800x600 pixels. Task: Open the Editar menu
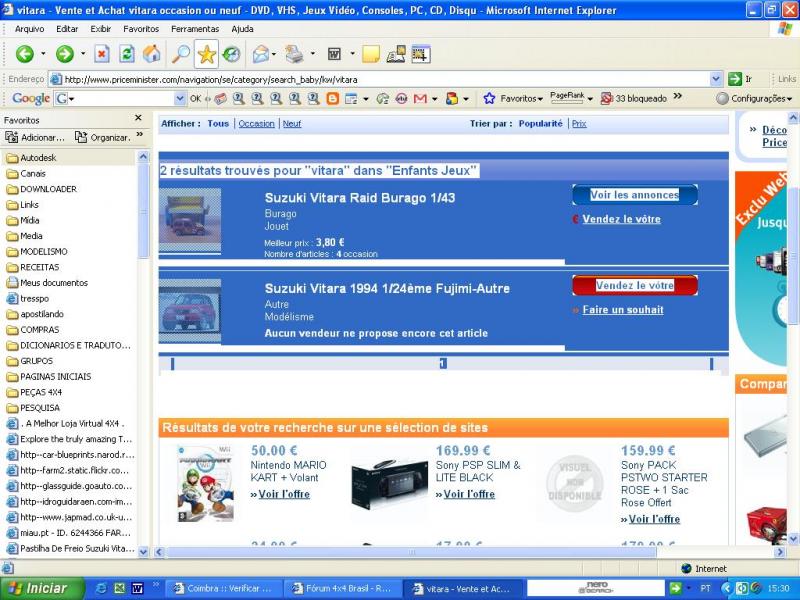point(67,29)
